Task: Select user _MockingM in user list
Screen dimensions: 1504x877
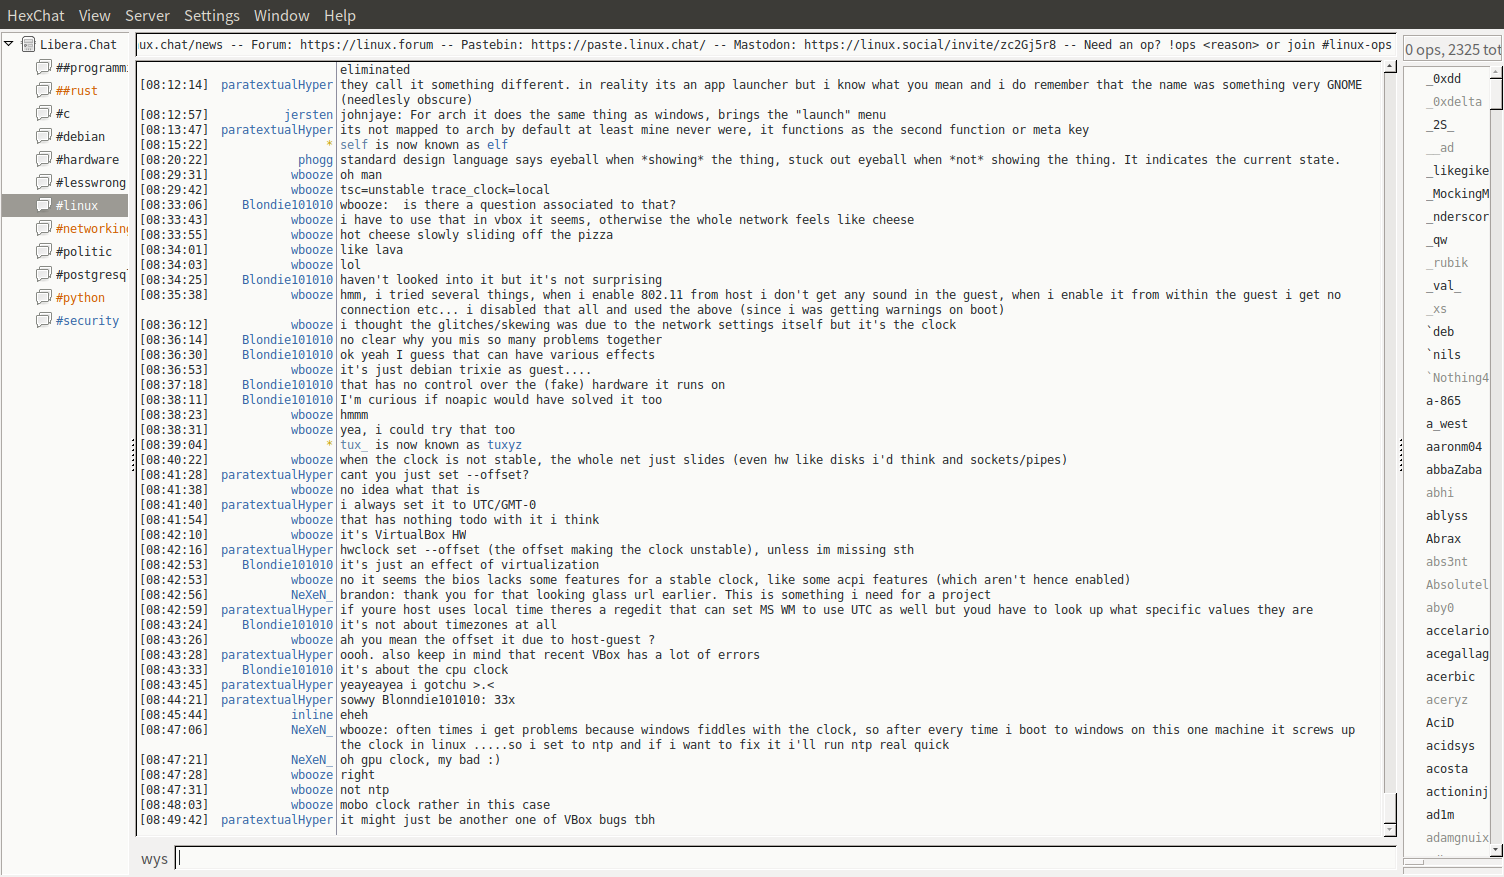Action: tap(1458, 193)
